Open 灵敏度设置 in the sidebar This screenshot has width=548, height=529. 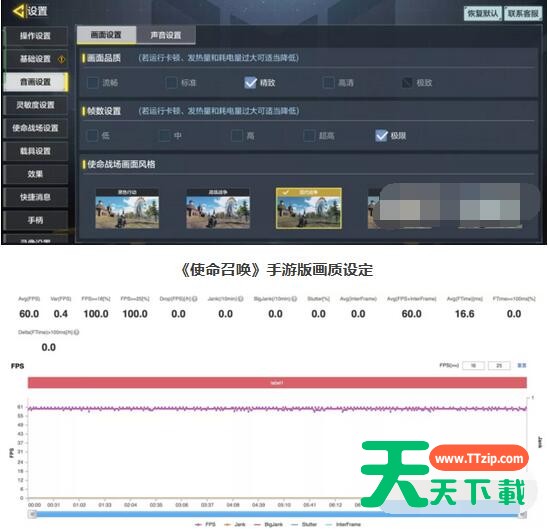click(x=35, y=105)
